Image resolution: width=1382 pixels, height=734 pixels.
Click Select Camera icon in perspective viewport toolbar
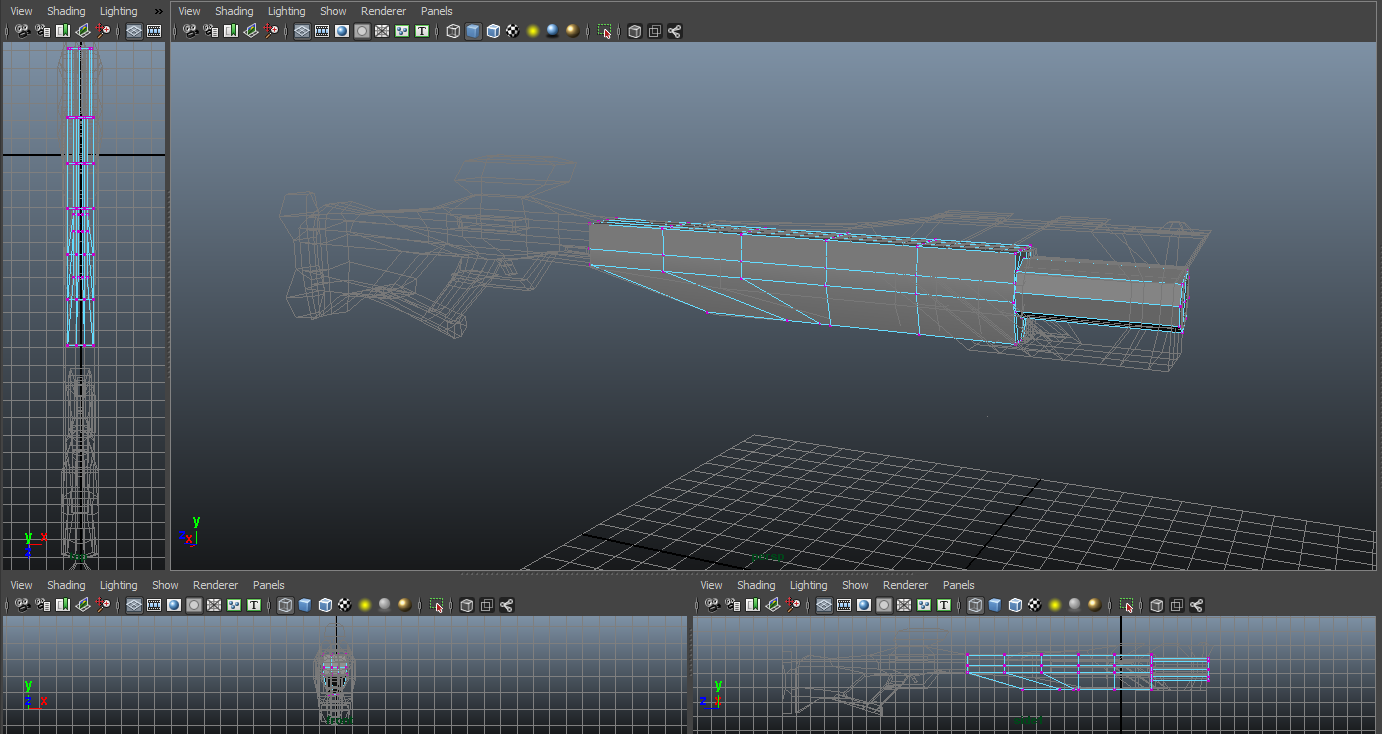(190, 31)
